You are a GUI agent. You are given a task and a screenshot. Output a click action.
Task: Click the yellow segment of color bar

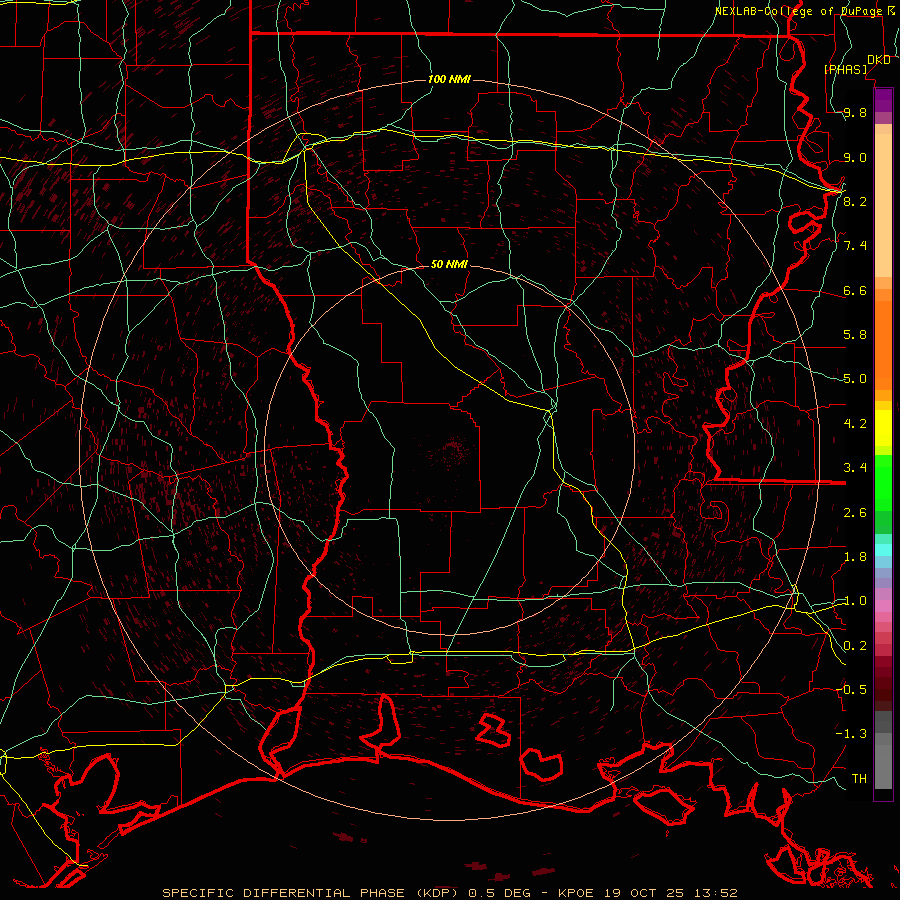(x=883, y=428)
